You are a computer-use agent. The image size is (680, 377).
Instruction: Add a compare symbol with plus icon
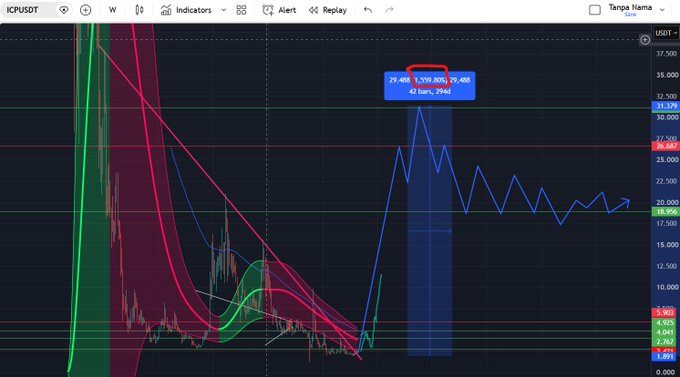coord(85,10)
